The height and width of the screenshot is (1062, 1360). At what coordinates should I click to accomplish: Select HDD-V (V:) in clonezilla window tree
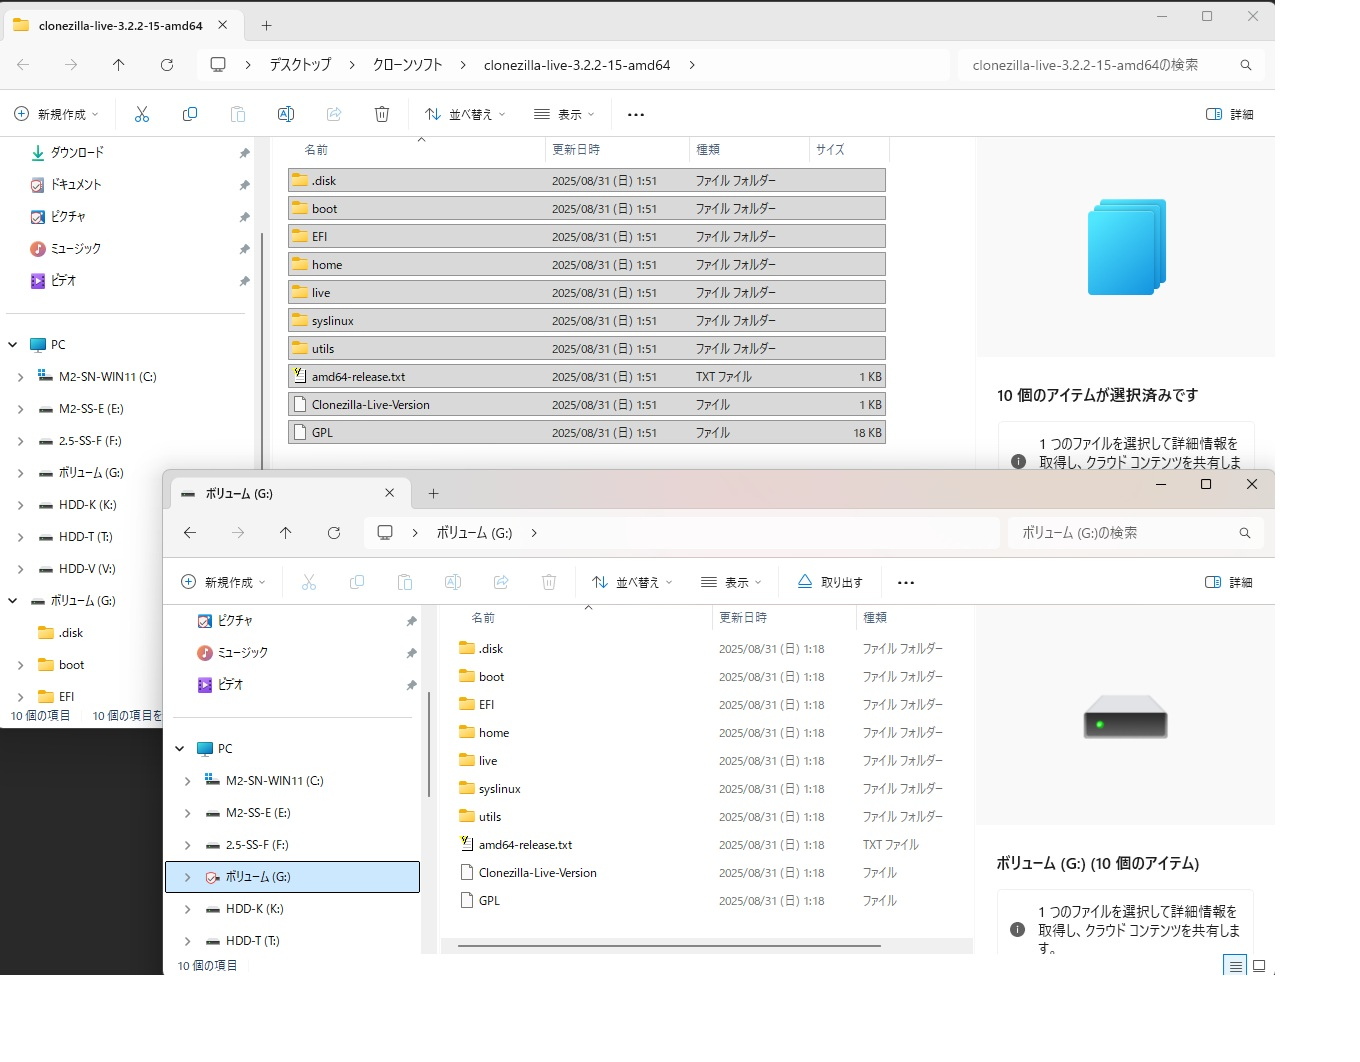click(x=87, y=569)
